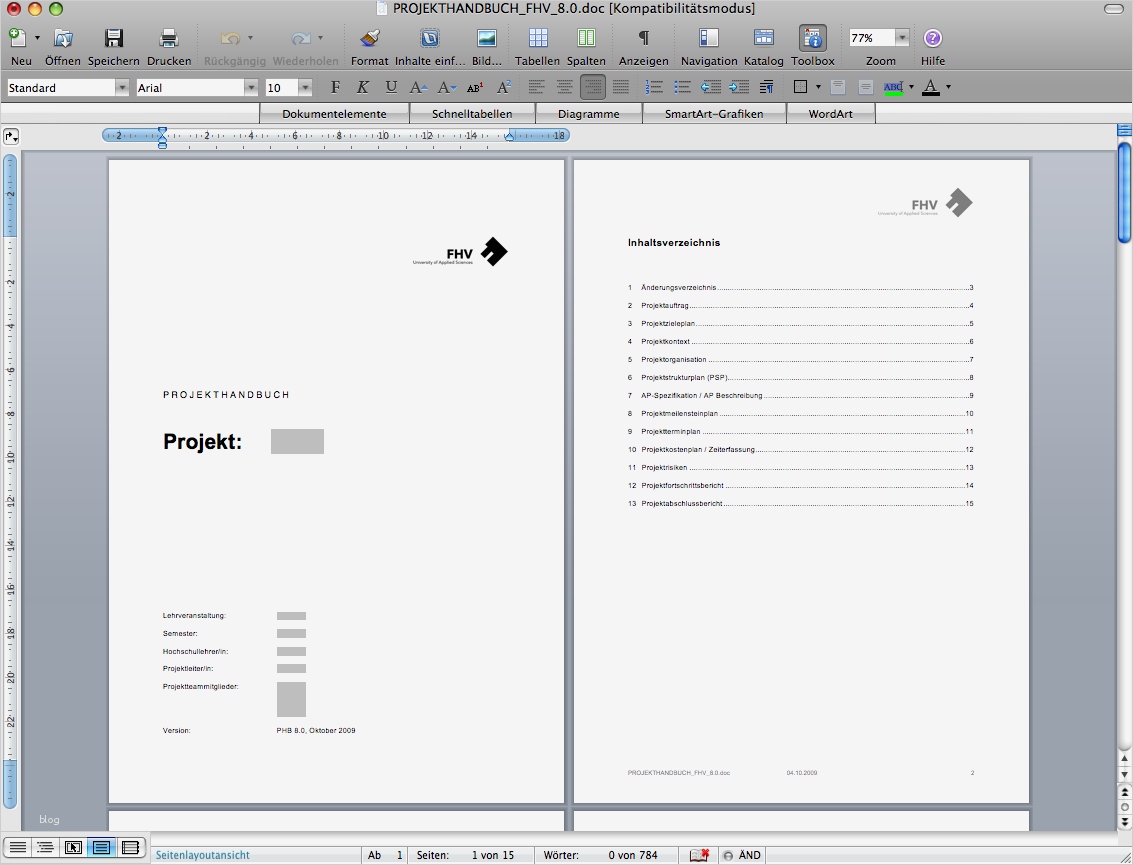The height and width of the screenshot is (865, 1133).
Task: Center align text
Action: [x=564, y=87]
